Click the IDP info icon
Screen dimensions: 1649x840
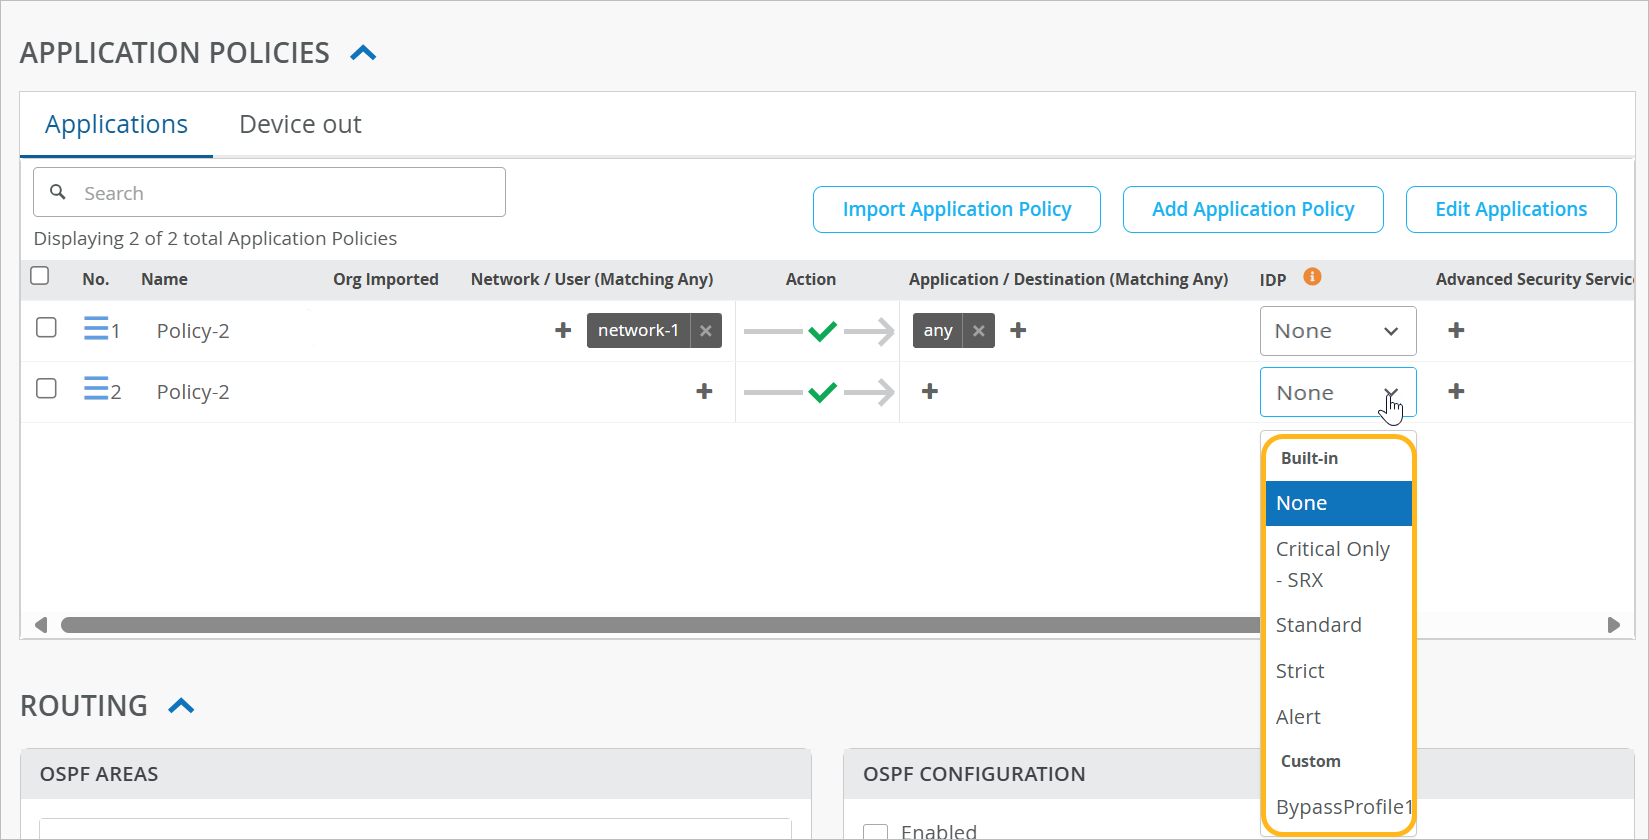[x=1312, y=277]
